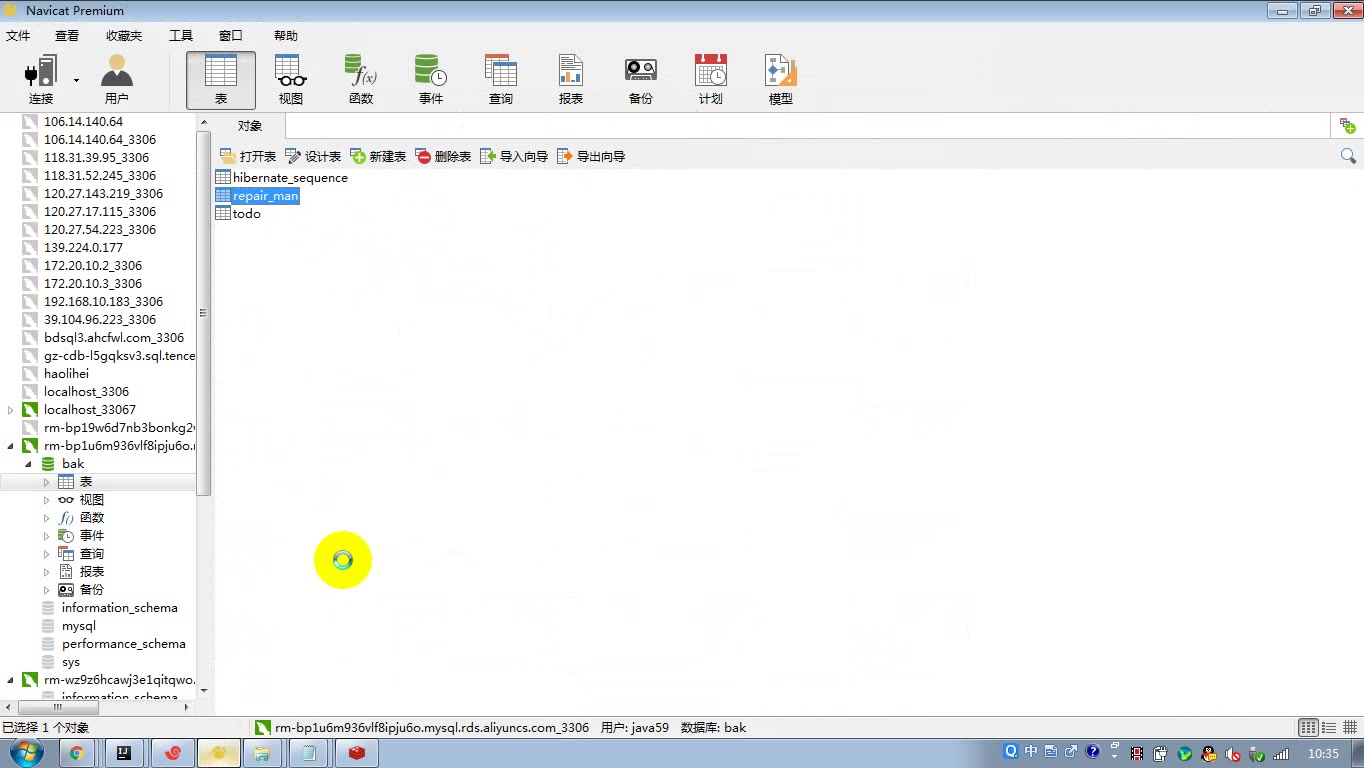Expand the 函数 node under bak
The width and height of the screenshot is (1364, 768).
point(46,518)
